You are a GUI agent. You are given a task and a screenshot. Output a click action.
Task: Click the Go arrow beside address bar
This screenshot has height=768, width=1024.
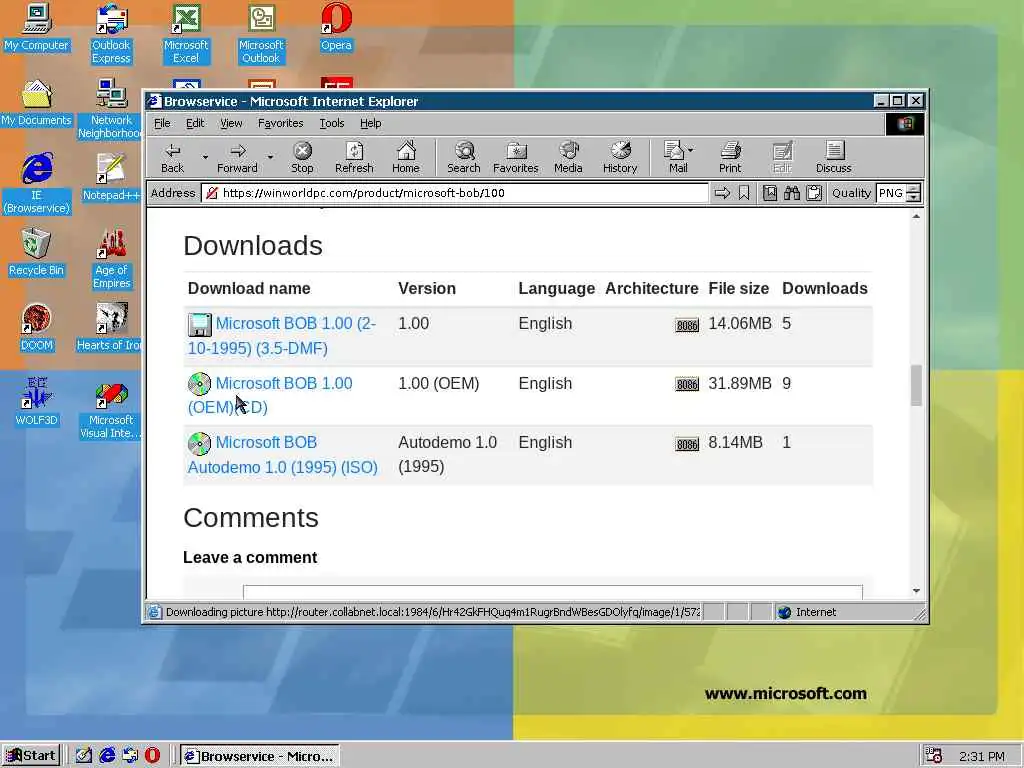(x=722, y=193)
